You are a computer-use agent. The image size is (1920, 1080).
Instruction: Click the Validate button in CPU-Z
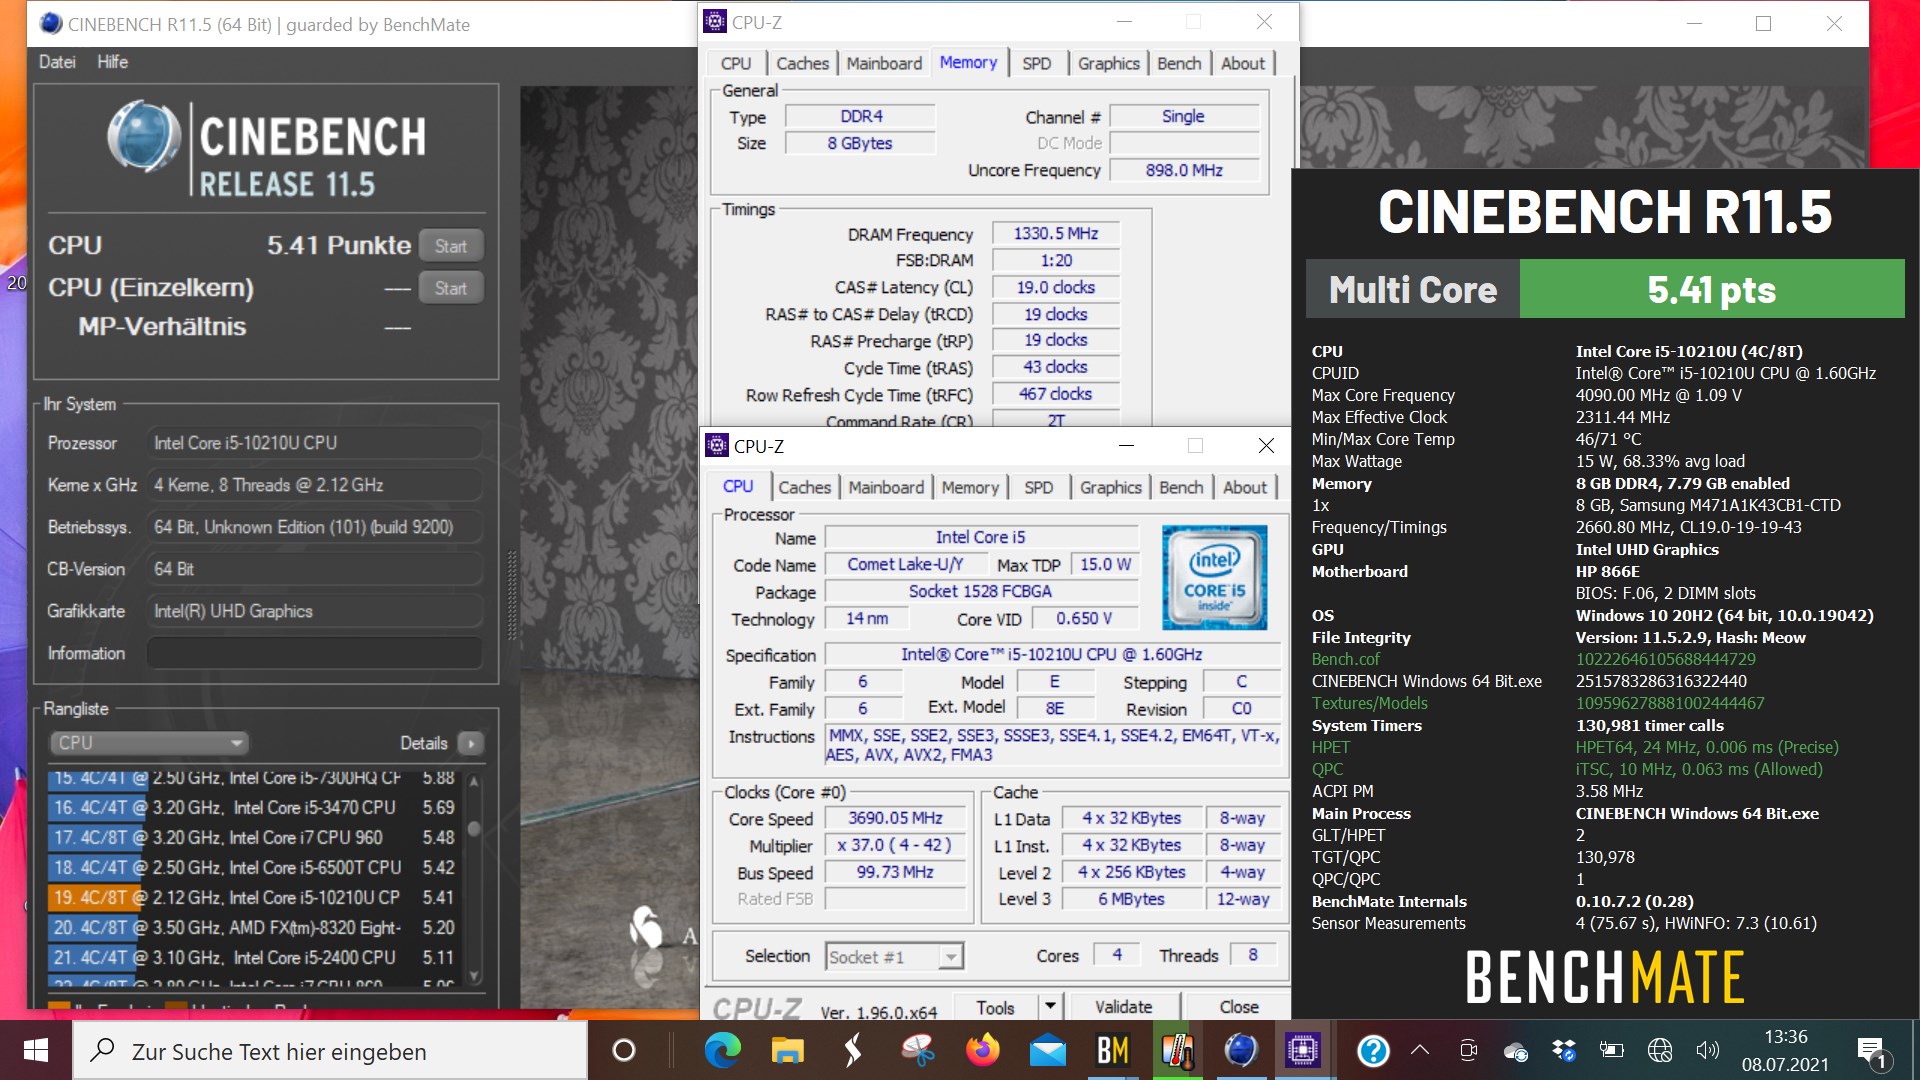click(1123, 1007)
